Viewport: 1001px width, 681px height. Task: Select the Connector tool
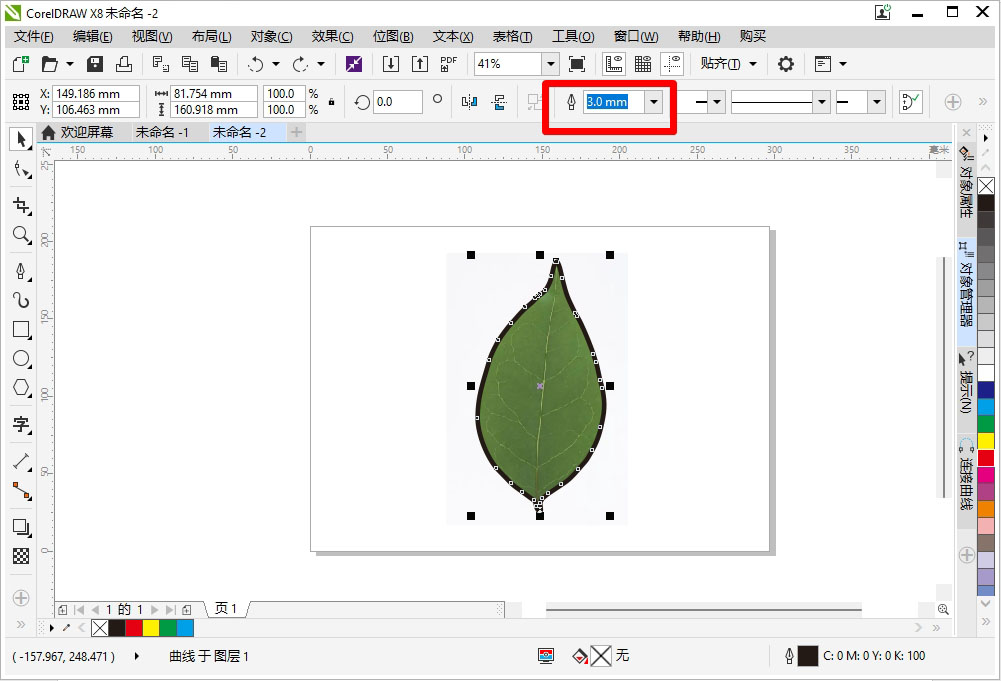click(x=22, y=490)
